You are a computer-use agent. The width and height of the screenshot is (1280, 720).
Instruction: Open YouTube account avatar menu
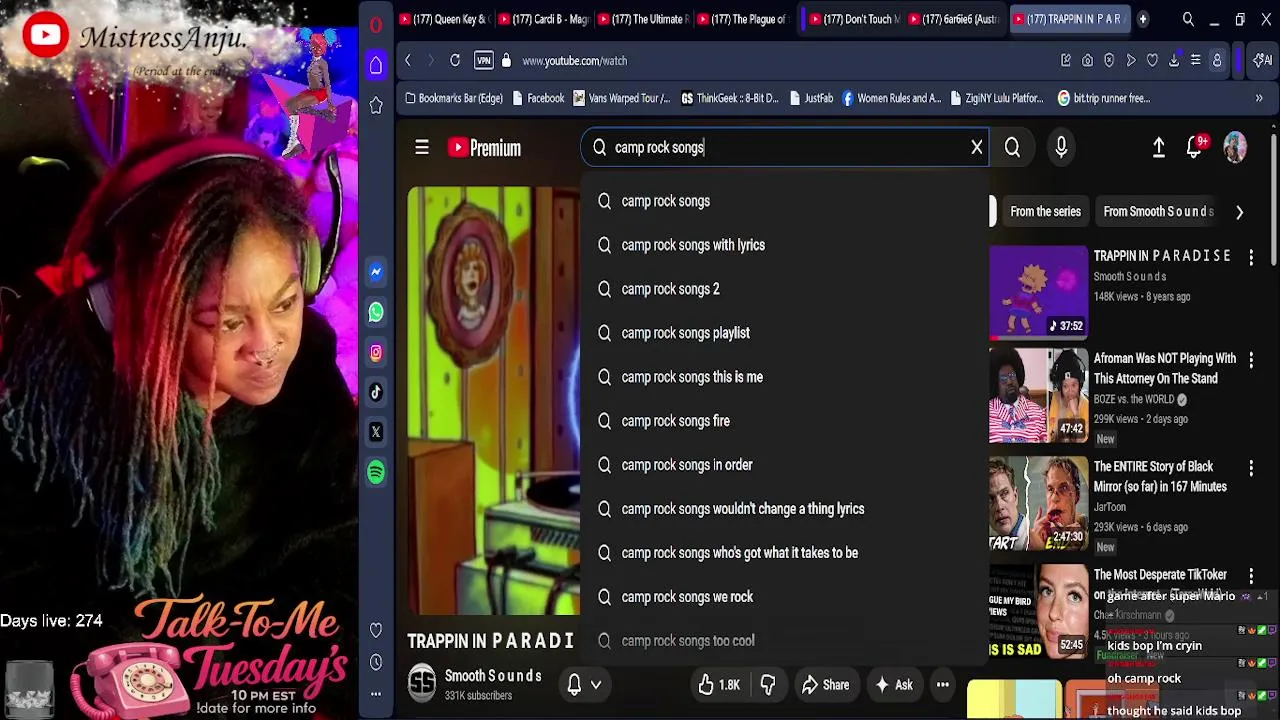[1235, 147]
